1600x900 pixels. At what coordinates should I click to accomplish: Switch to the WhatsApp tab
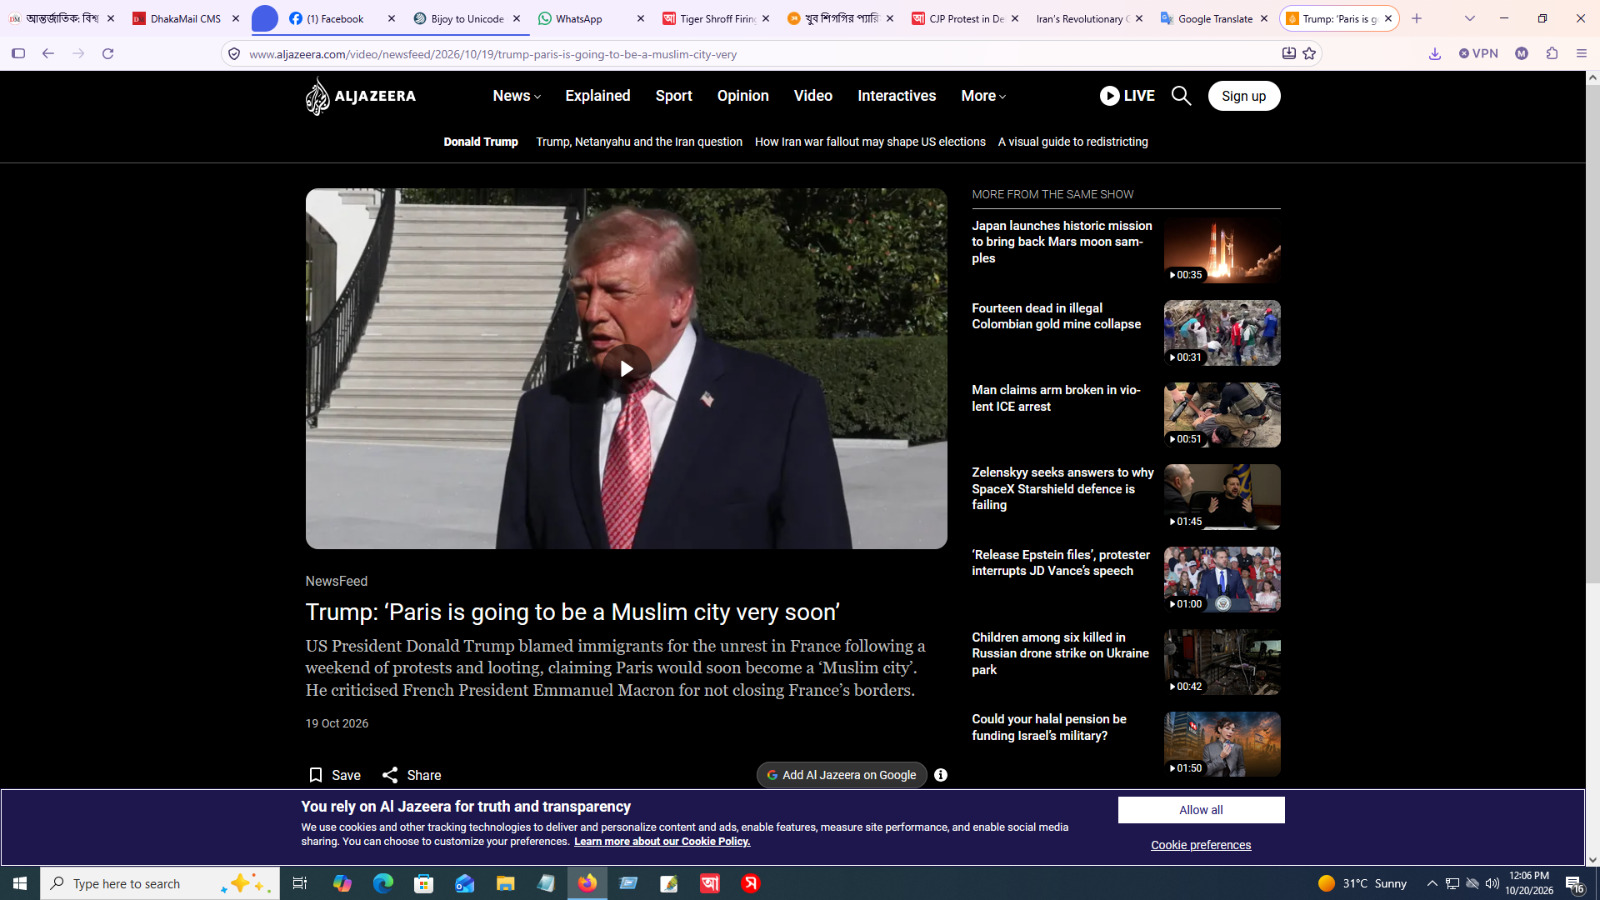[x=590, y=18]
